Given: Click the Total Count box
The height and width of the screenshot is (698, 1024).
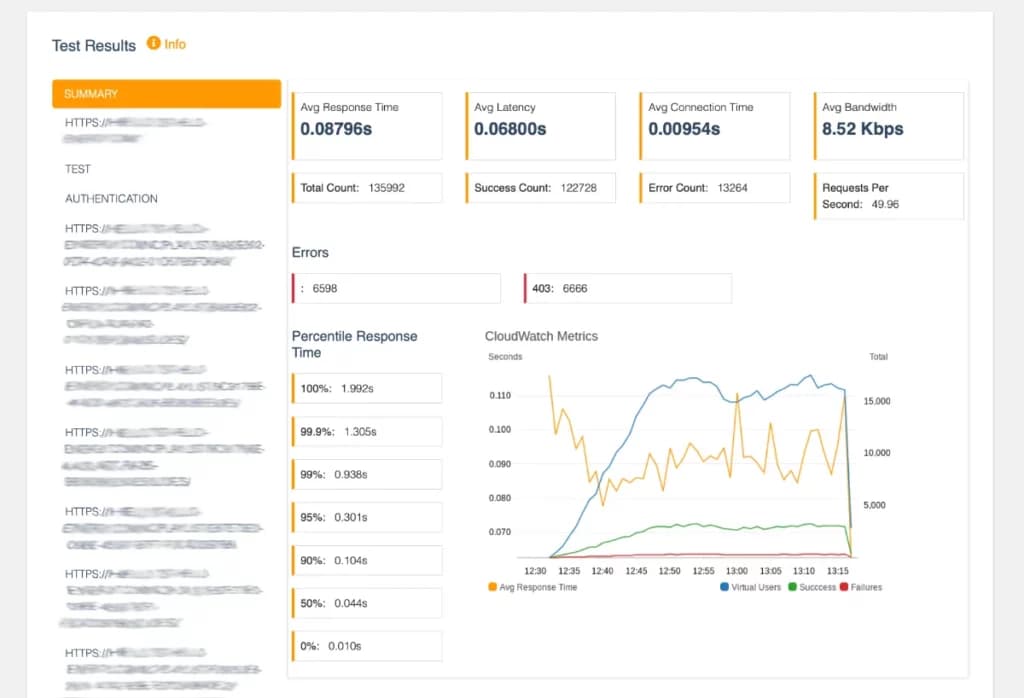Looking at the screenshot, I should [x=366, y=188].
